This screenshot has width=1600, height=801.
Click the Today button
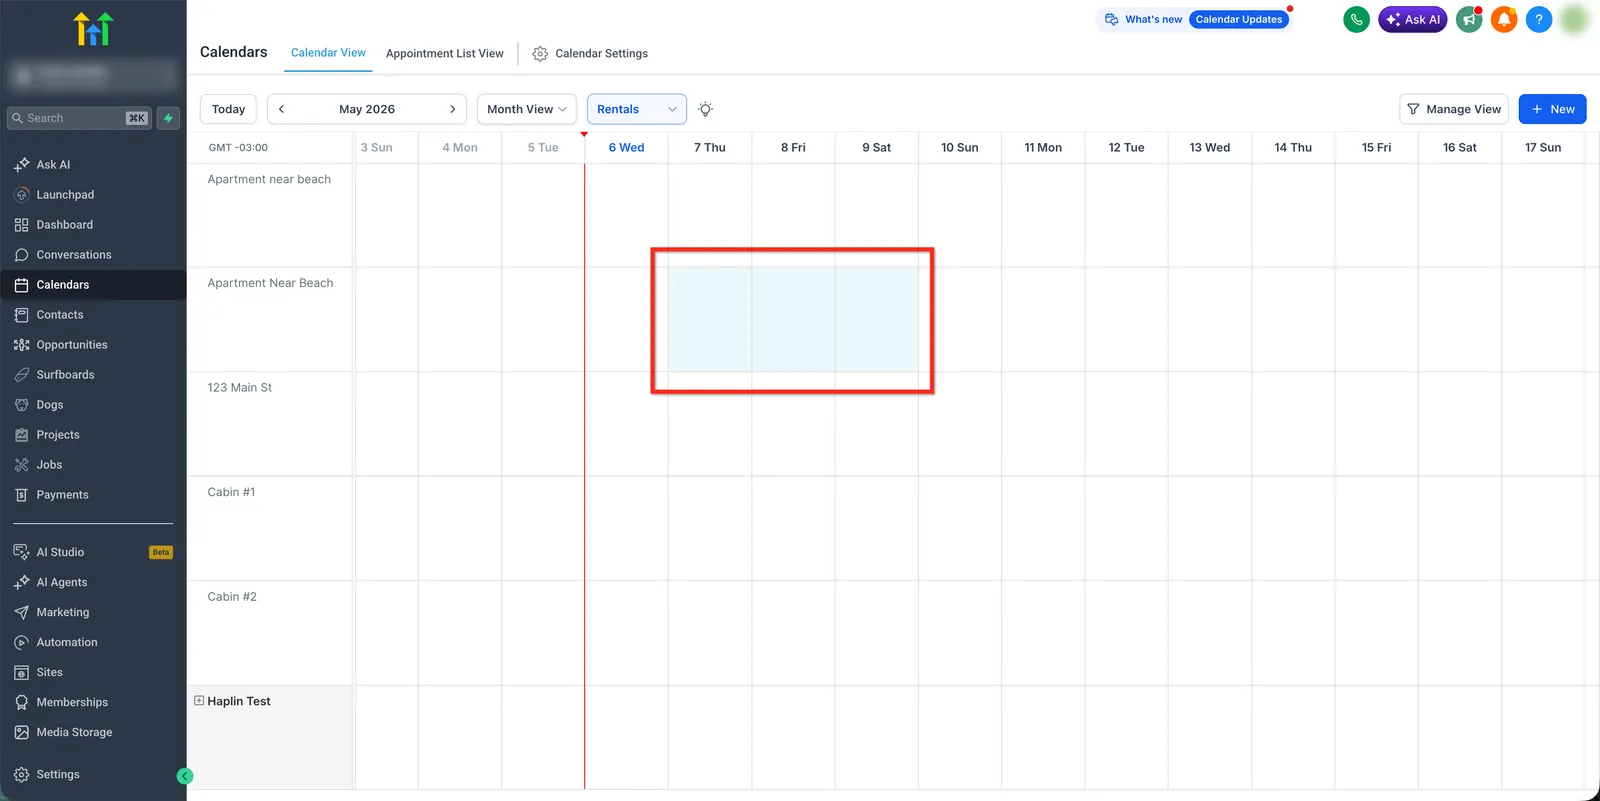click(228, 109)
